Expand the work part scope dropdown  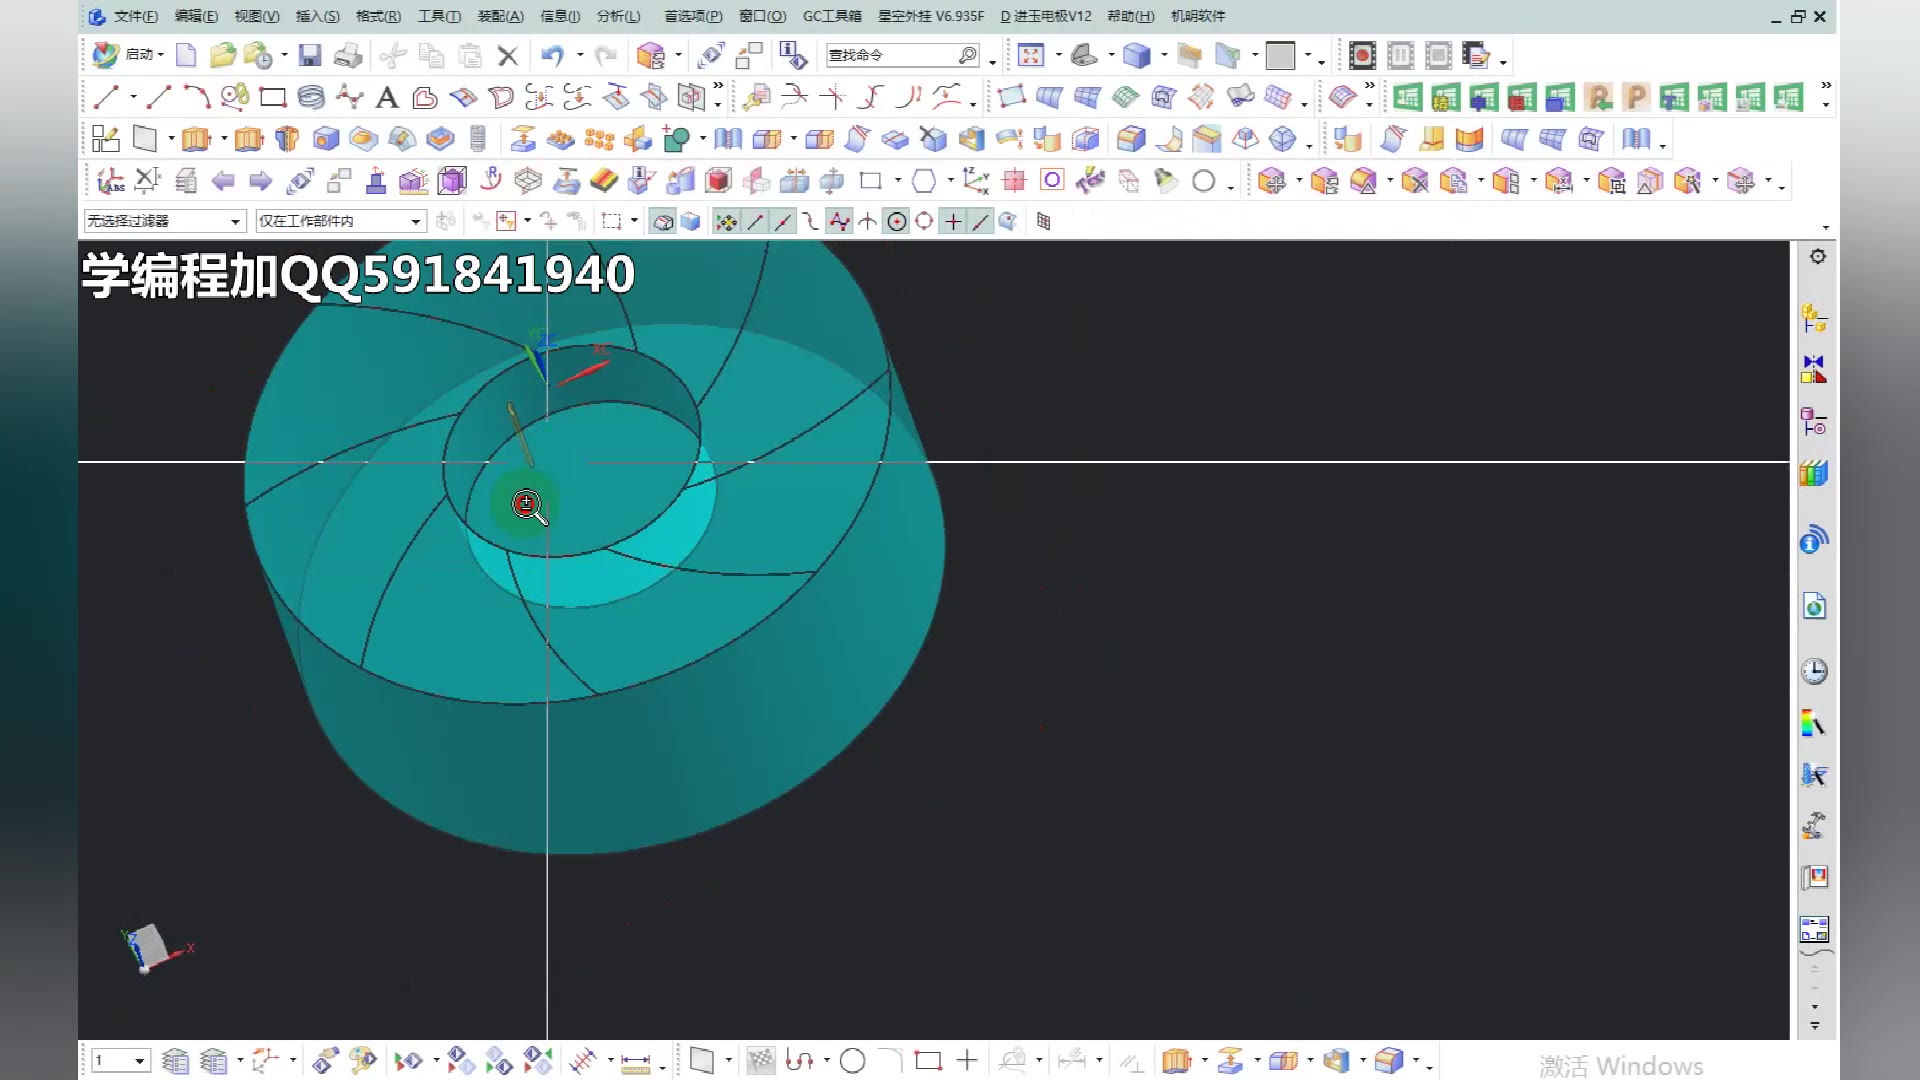(415, 222)
